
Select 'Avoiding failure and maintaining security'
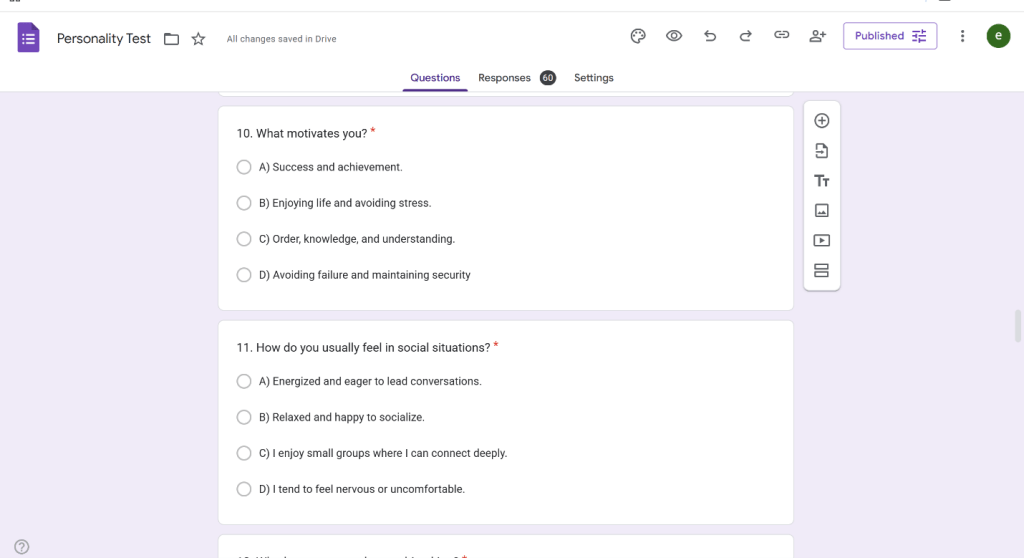click(x=244, y=275)
